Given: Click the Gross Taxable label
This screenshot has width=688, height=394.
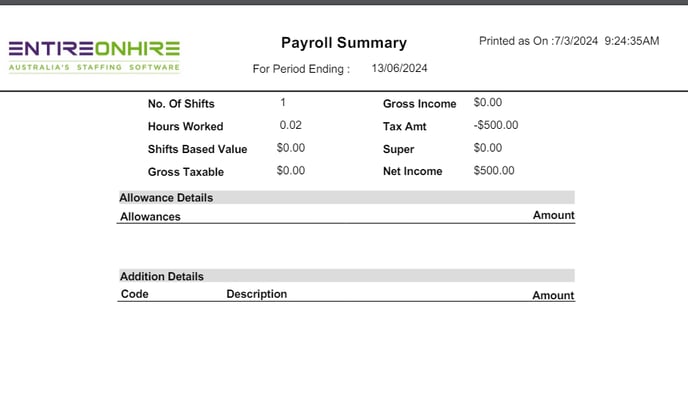Looking at the screenshot, I should pyautogui.click(x=186, y=172).
